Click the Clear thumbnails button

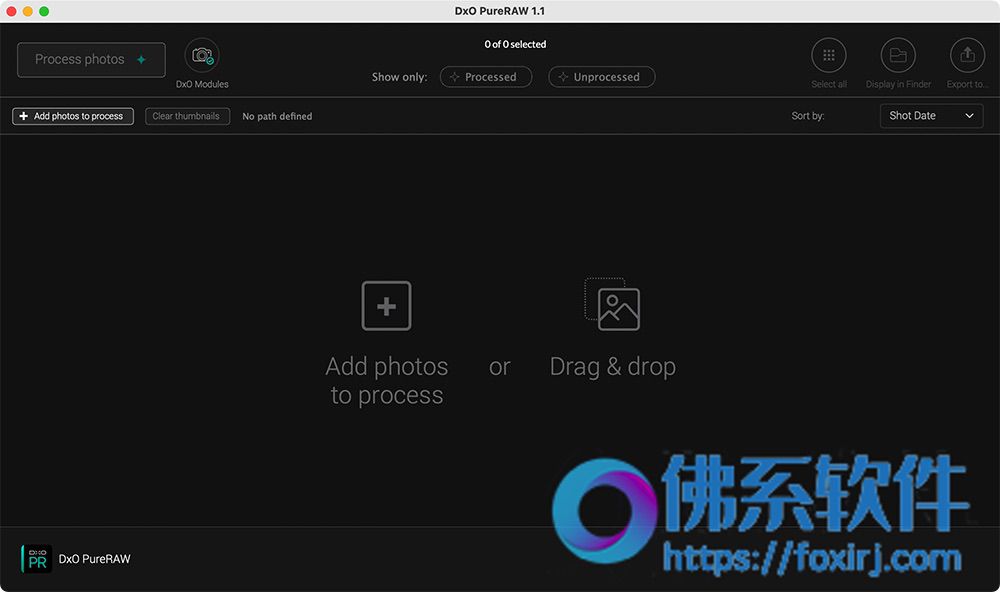coord(188,116)
